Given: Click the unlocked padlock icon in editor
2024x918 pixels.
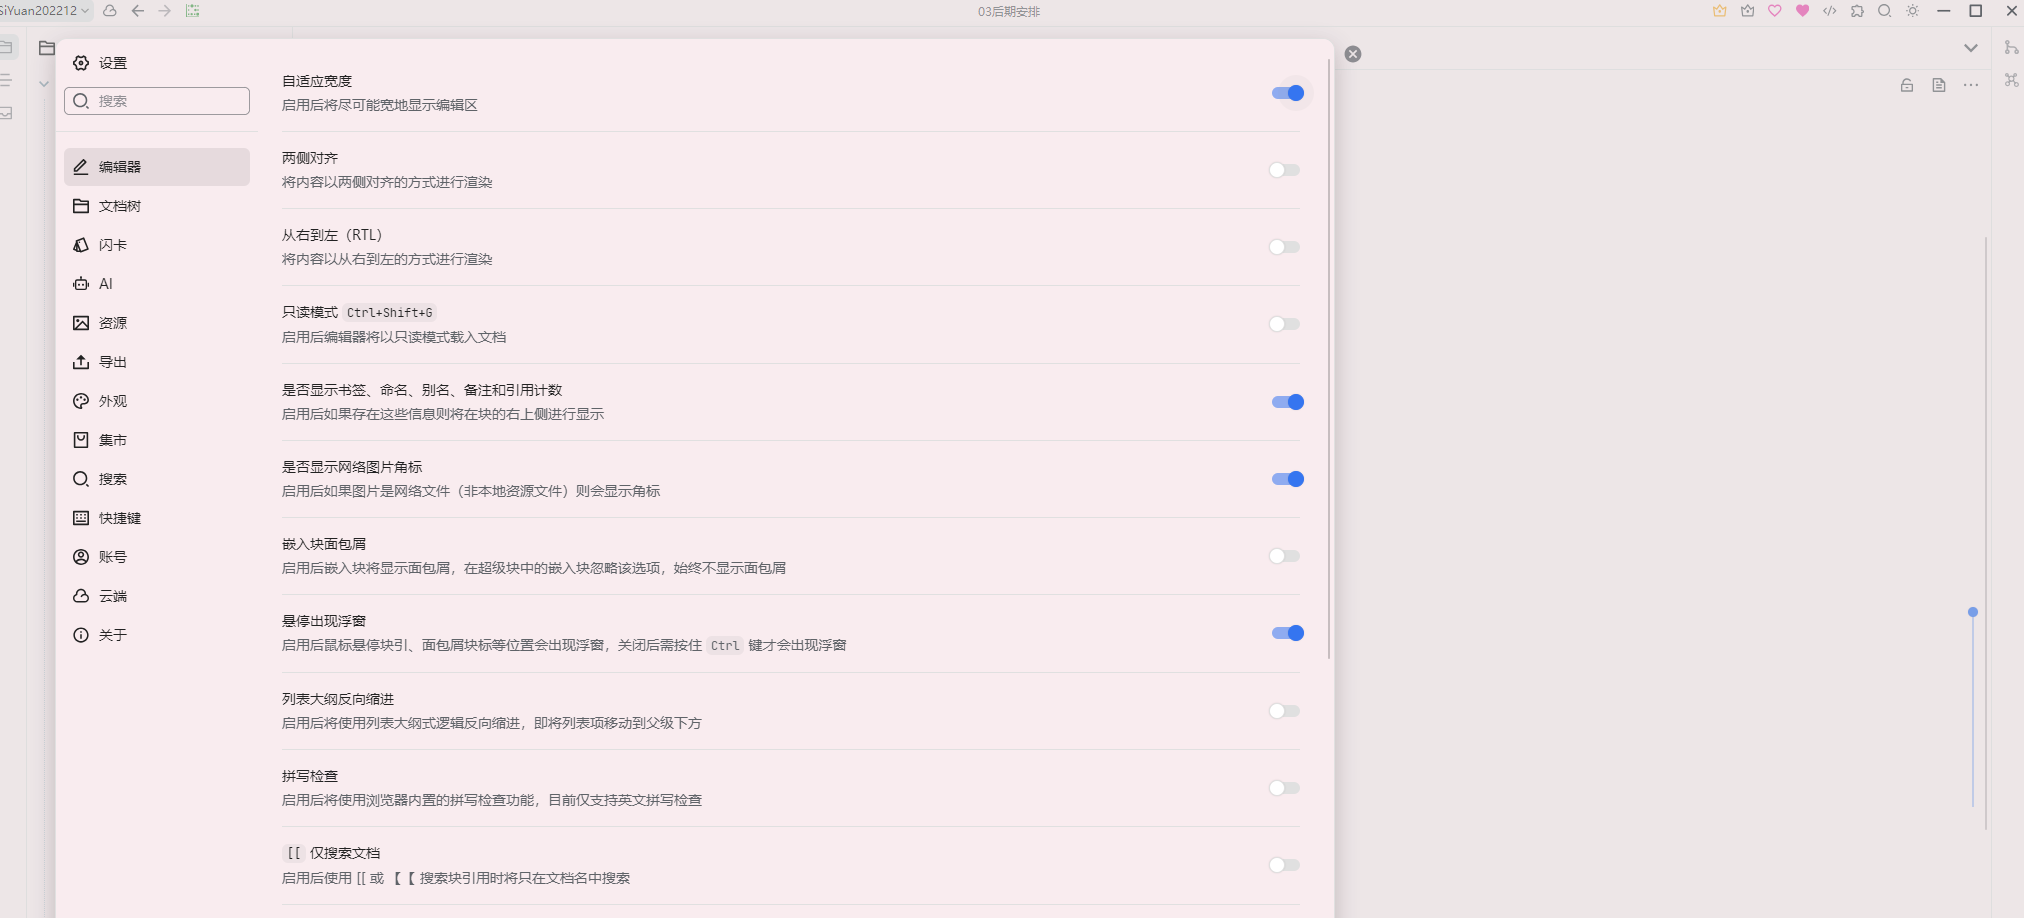Looking at the screenshot, I should pos(1907,85).
